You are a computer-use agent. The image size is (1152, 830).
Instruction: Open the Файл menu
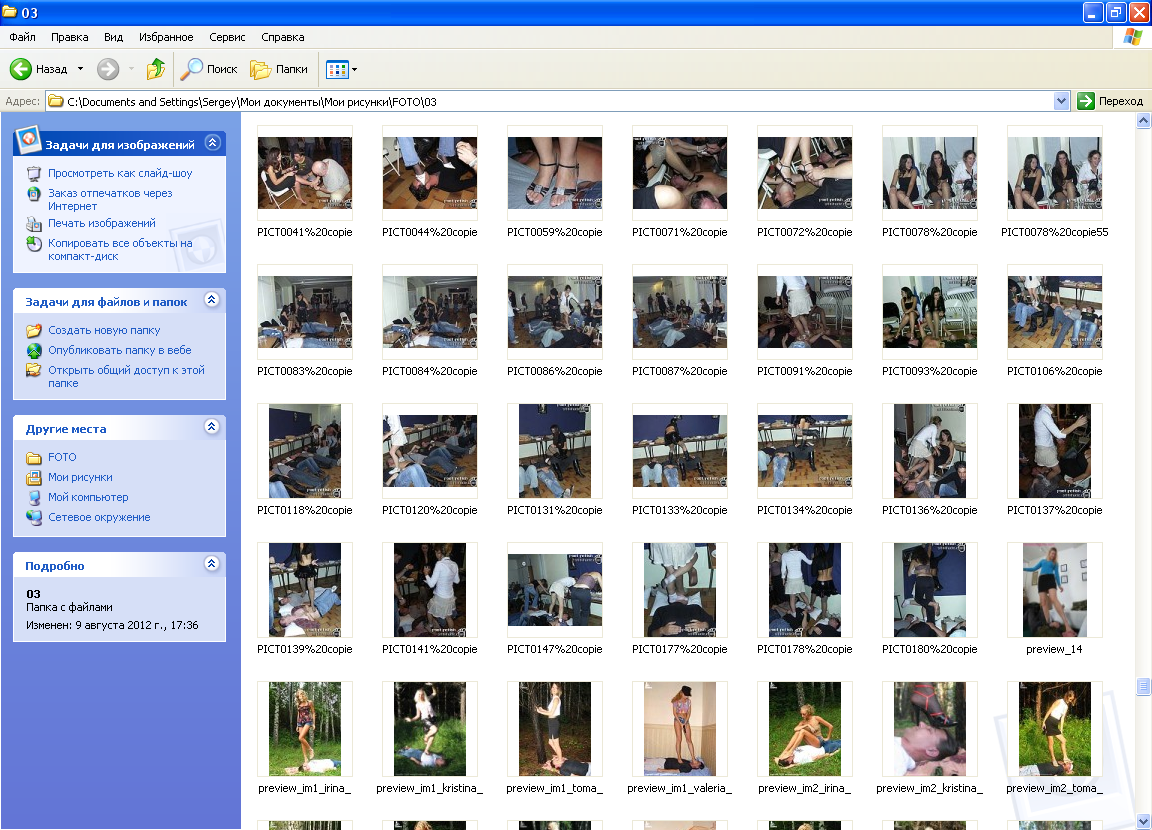[22, 37]
